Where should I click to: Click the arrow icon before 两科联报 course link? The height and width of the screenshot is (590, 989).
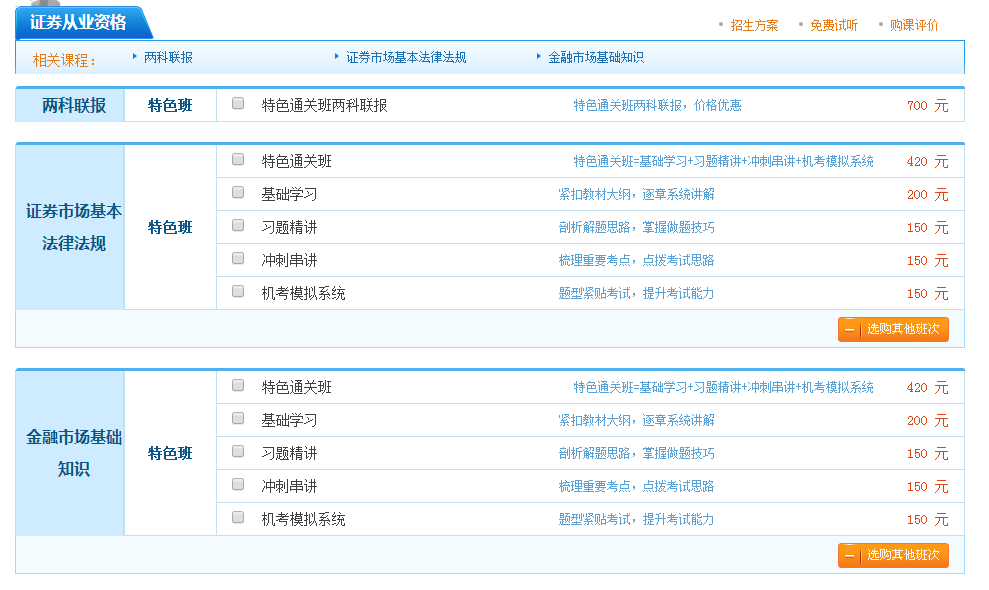point(136,57)
